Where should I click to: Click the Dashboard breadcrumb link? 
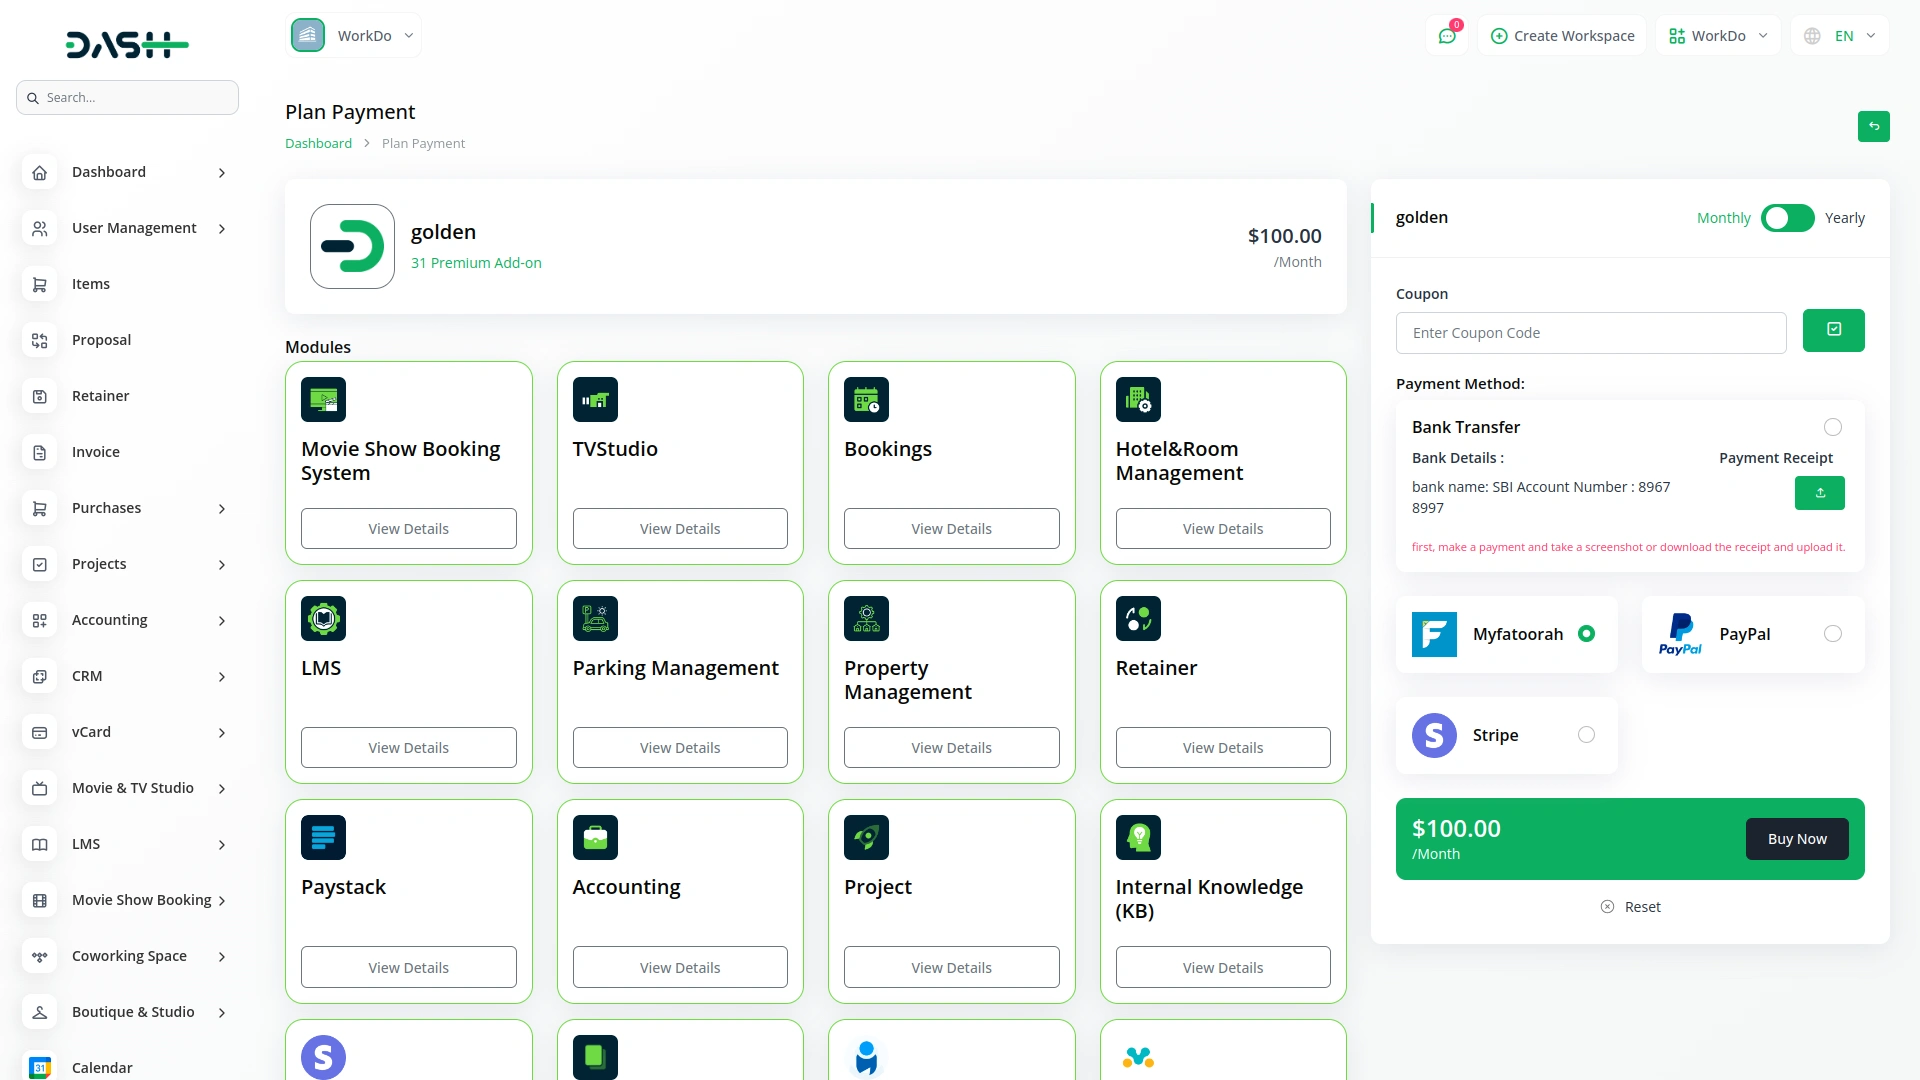click(318, 143)
